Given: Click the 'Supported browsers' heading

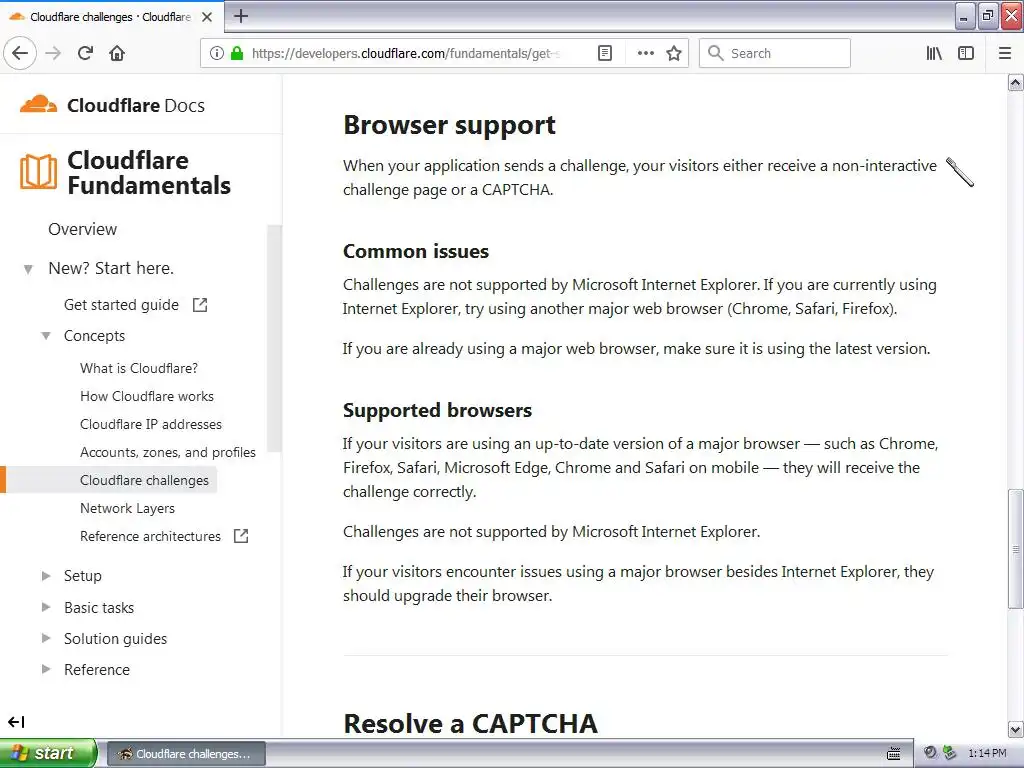Looking at the screenshot, I should pyautogui.click(x=438, y=410).
